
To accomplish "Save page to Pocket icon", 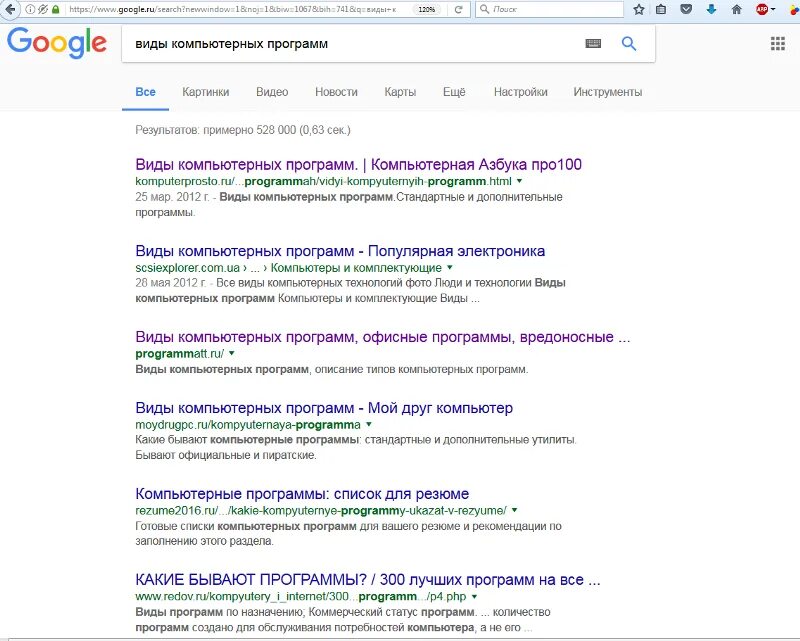I will tap(686, 9).
